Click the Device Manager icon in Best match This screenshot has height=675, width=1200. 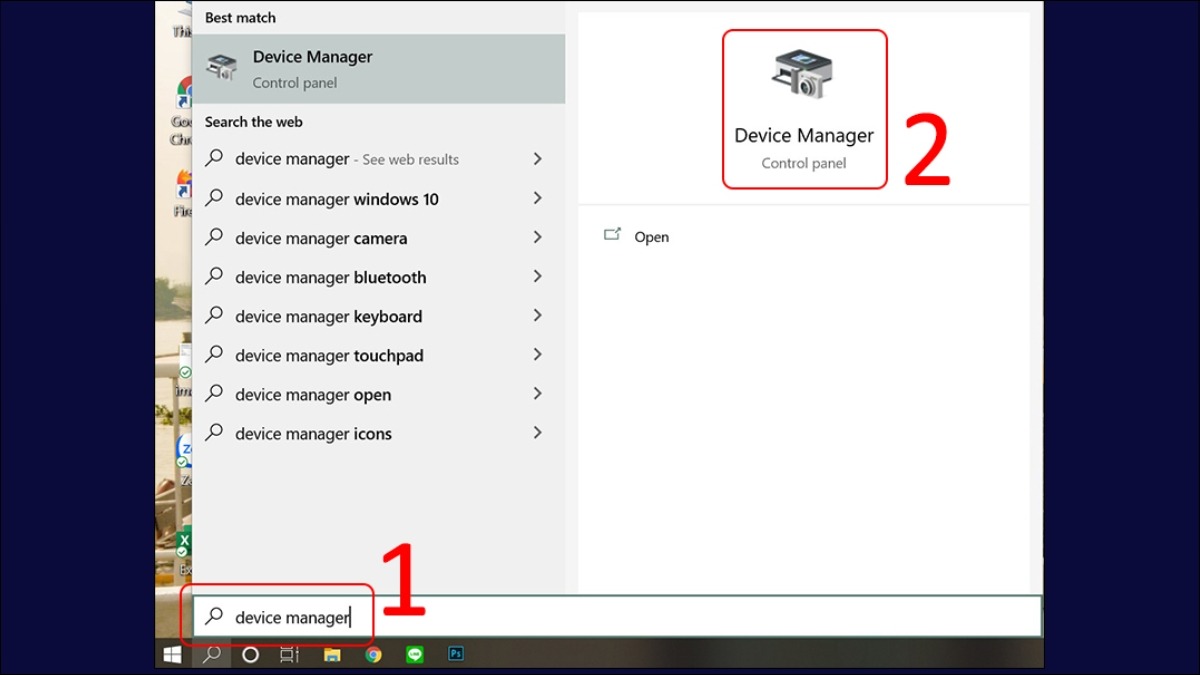coord(221,68)
